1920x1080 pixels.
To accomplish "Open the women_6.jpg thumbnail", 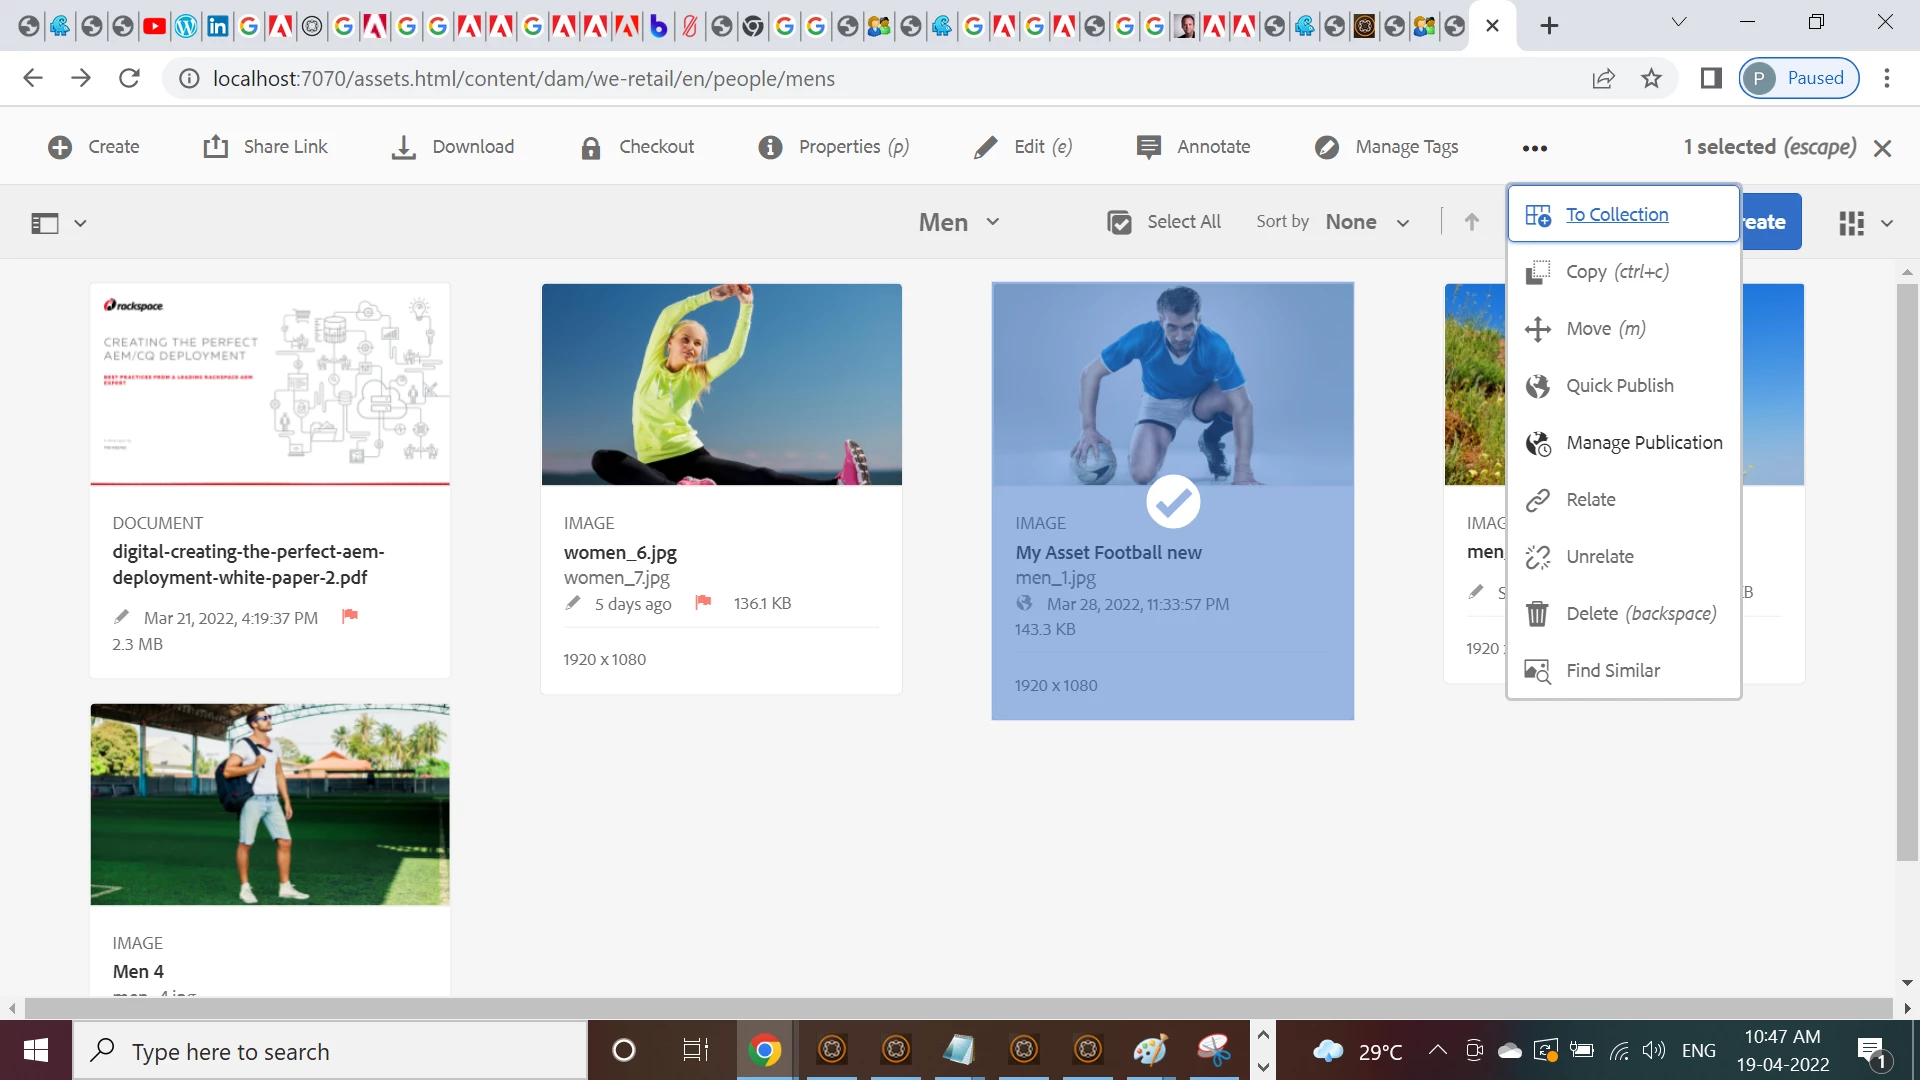I will click(x=721, y=384).
